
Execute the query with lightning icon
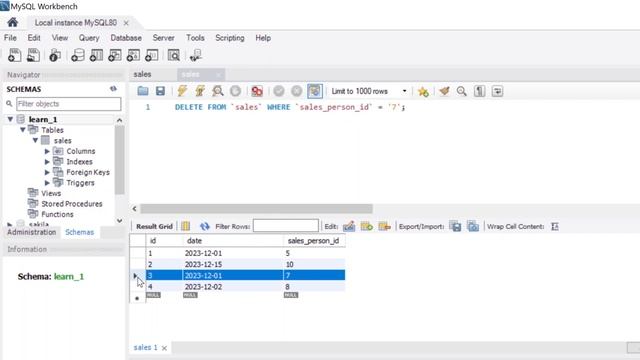[182, 91]
